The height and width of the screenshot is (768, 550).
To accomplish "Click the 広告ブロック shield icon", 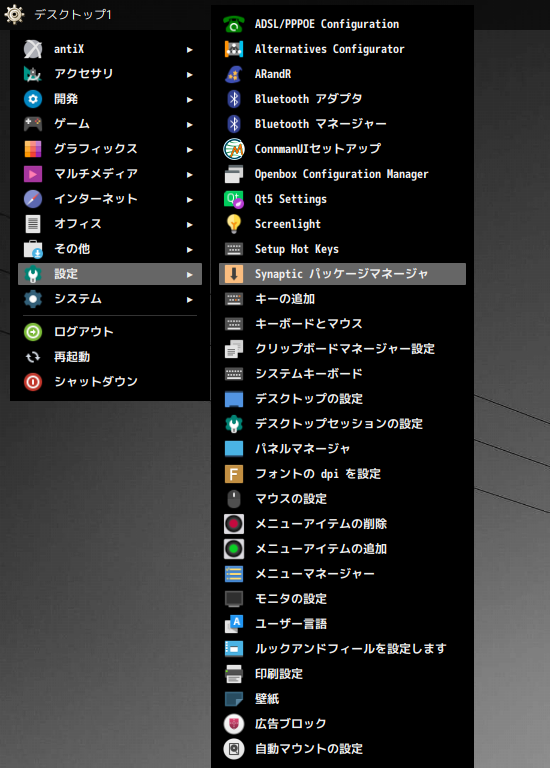I will [x=234, y=723].
